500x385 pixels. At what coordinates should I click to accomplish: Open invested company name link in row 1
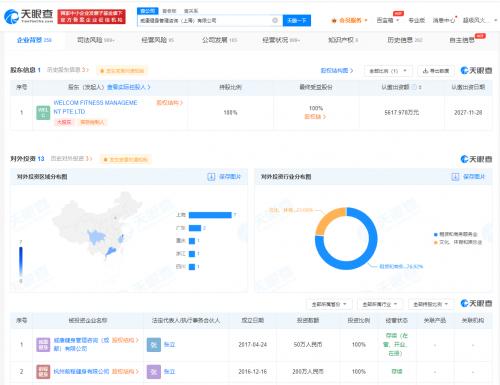pos(81,344)
